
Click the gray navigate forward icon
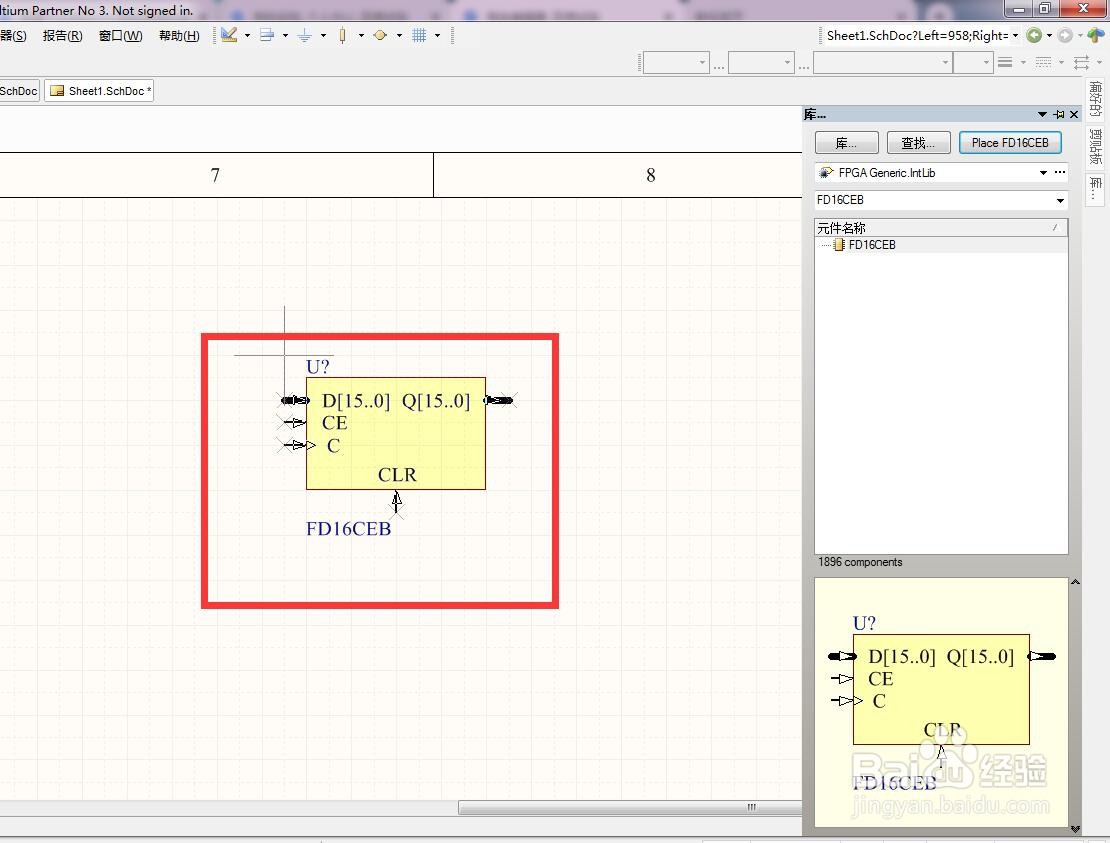point(1065,35)
